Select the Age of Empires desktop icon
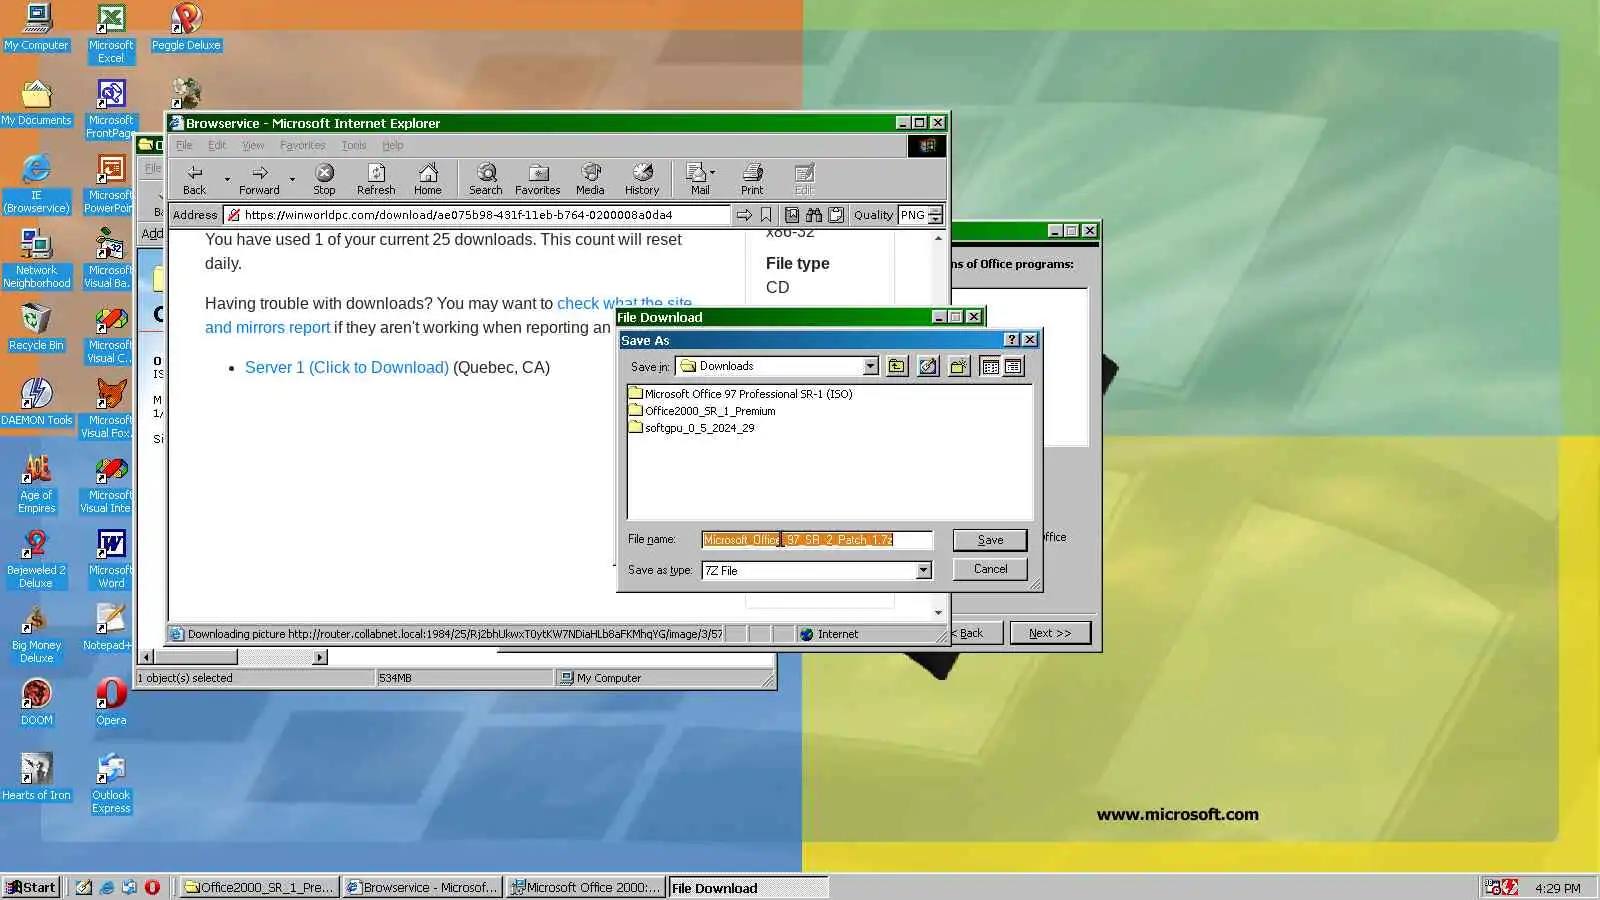The height and width of the screenshot is (900, 1600). [37, 484]
